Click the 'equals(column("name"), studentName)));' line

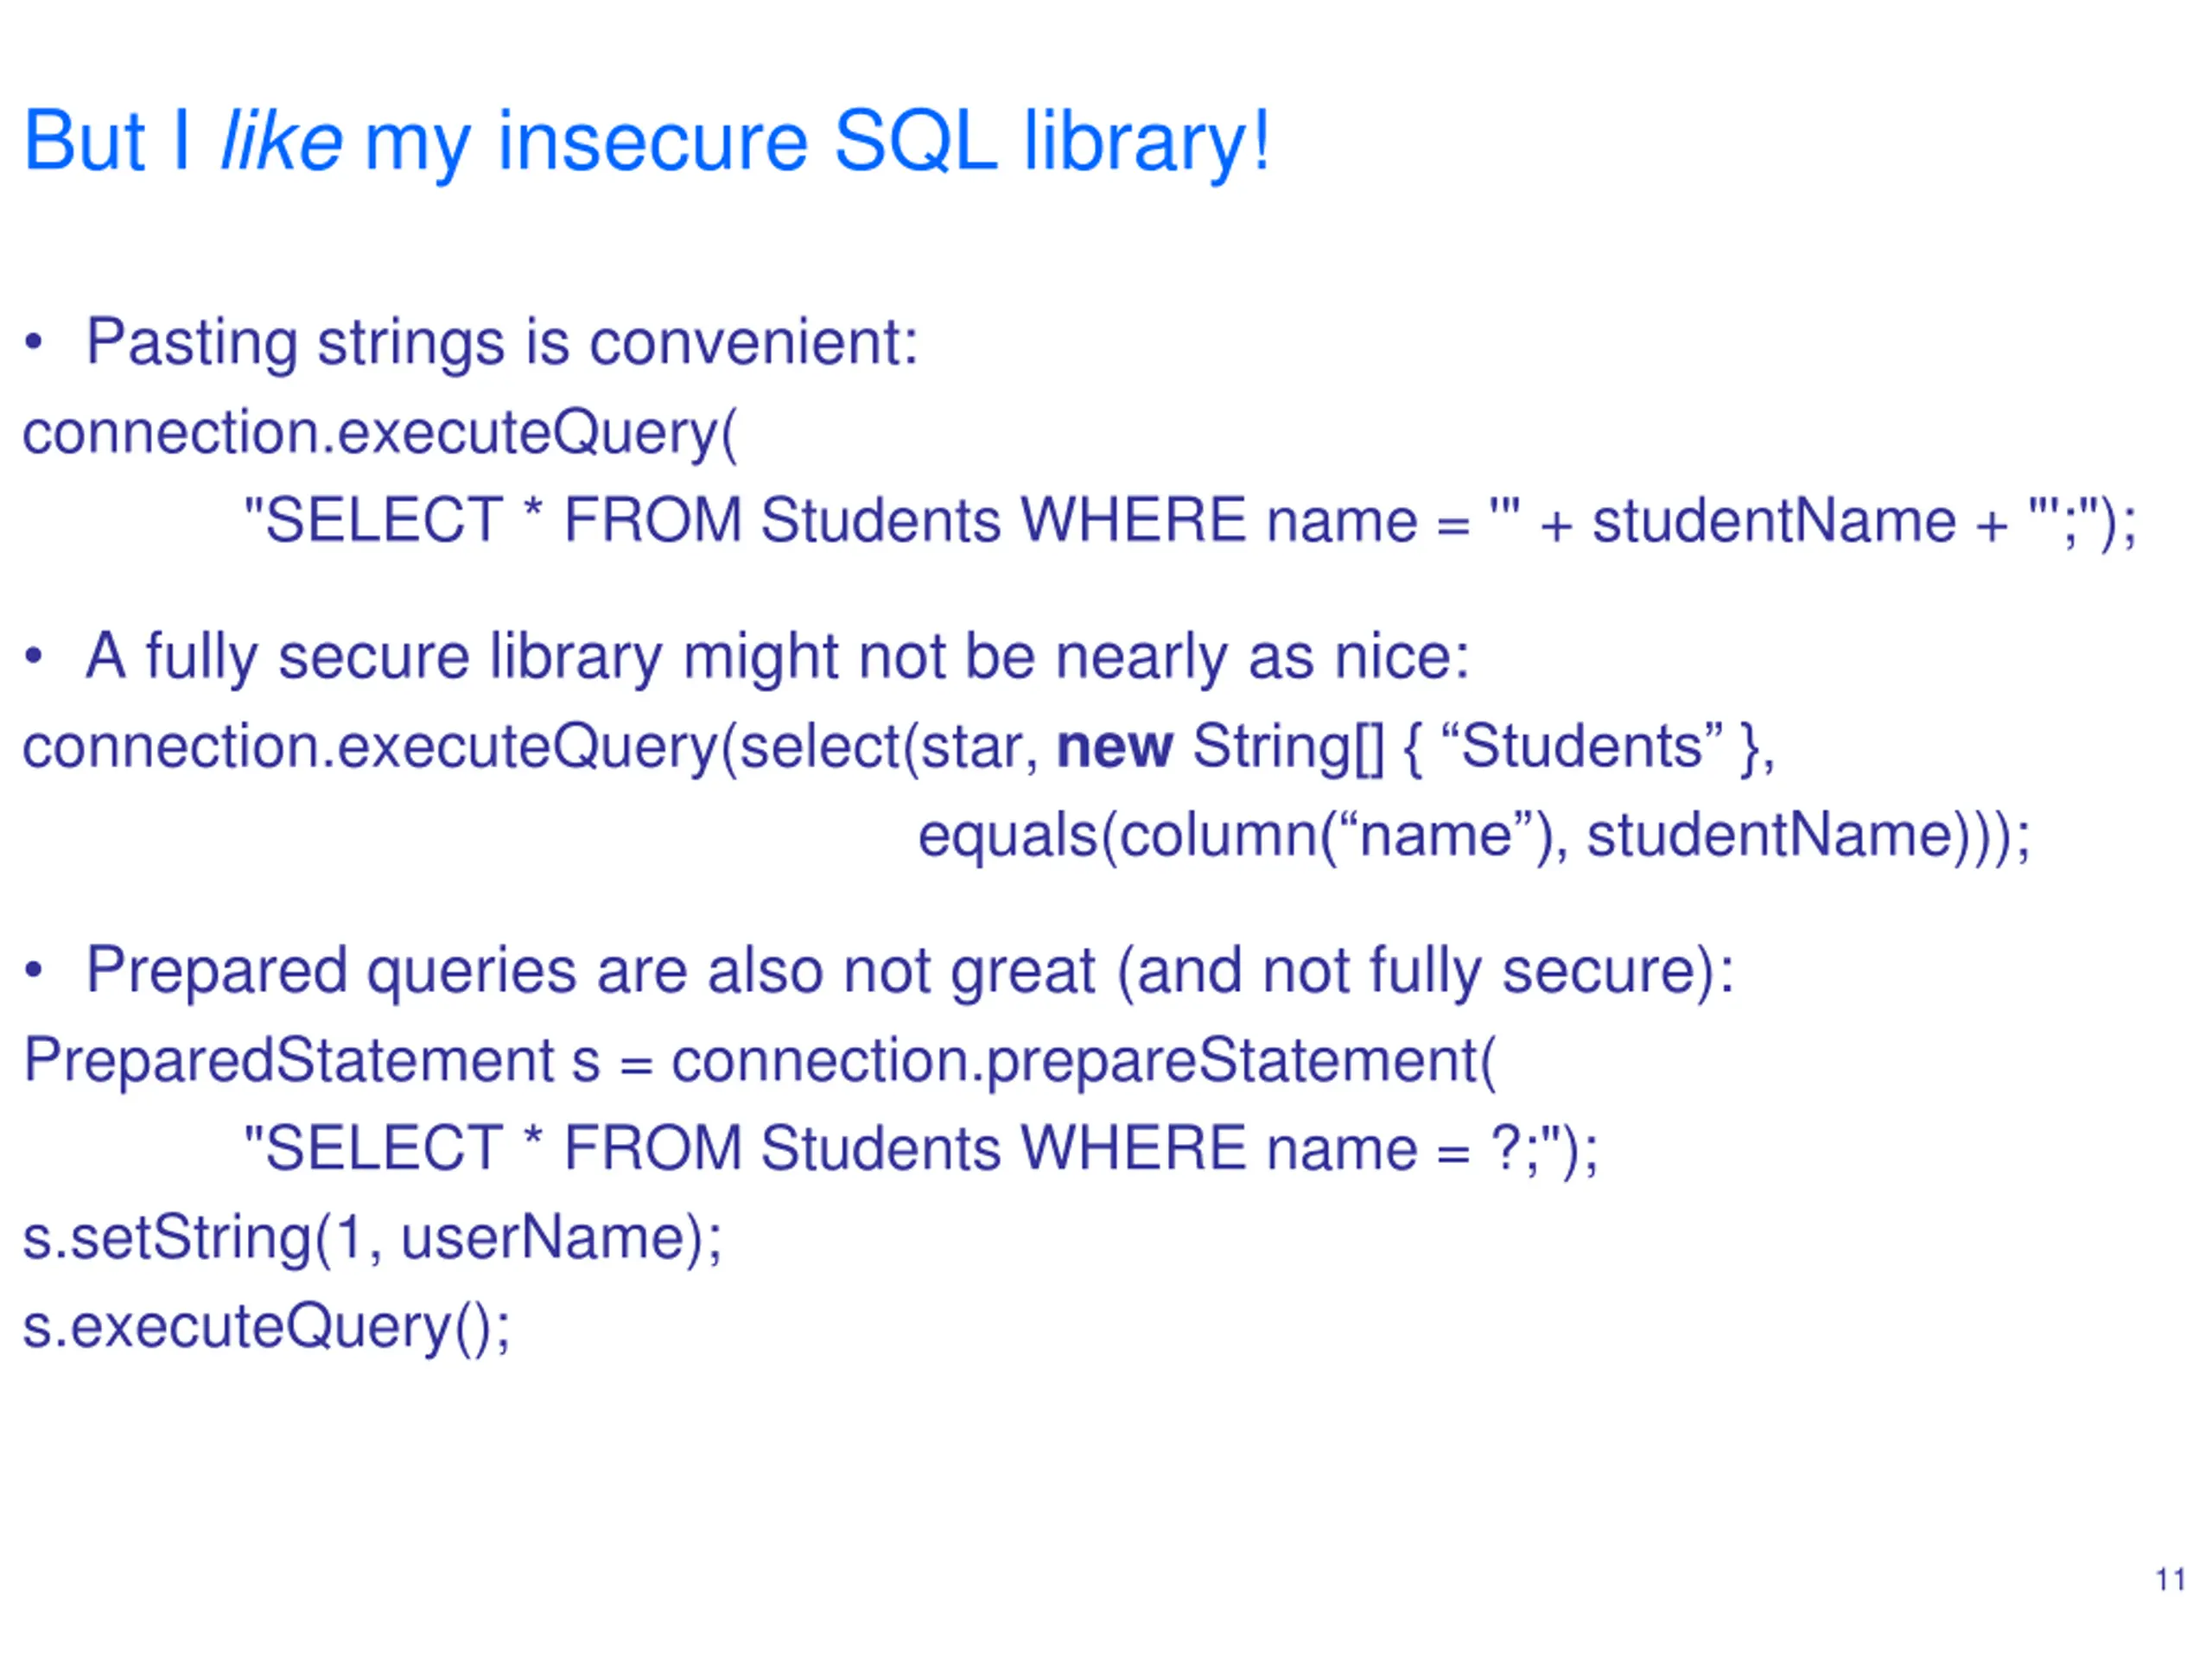click(1474, 837)
